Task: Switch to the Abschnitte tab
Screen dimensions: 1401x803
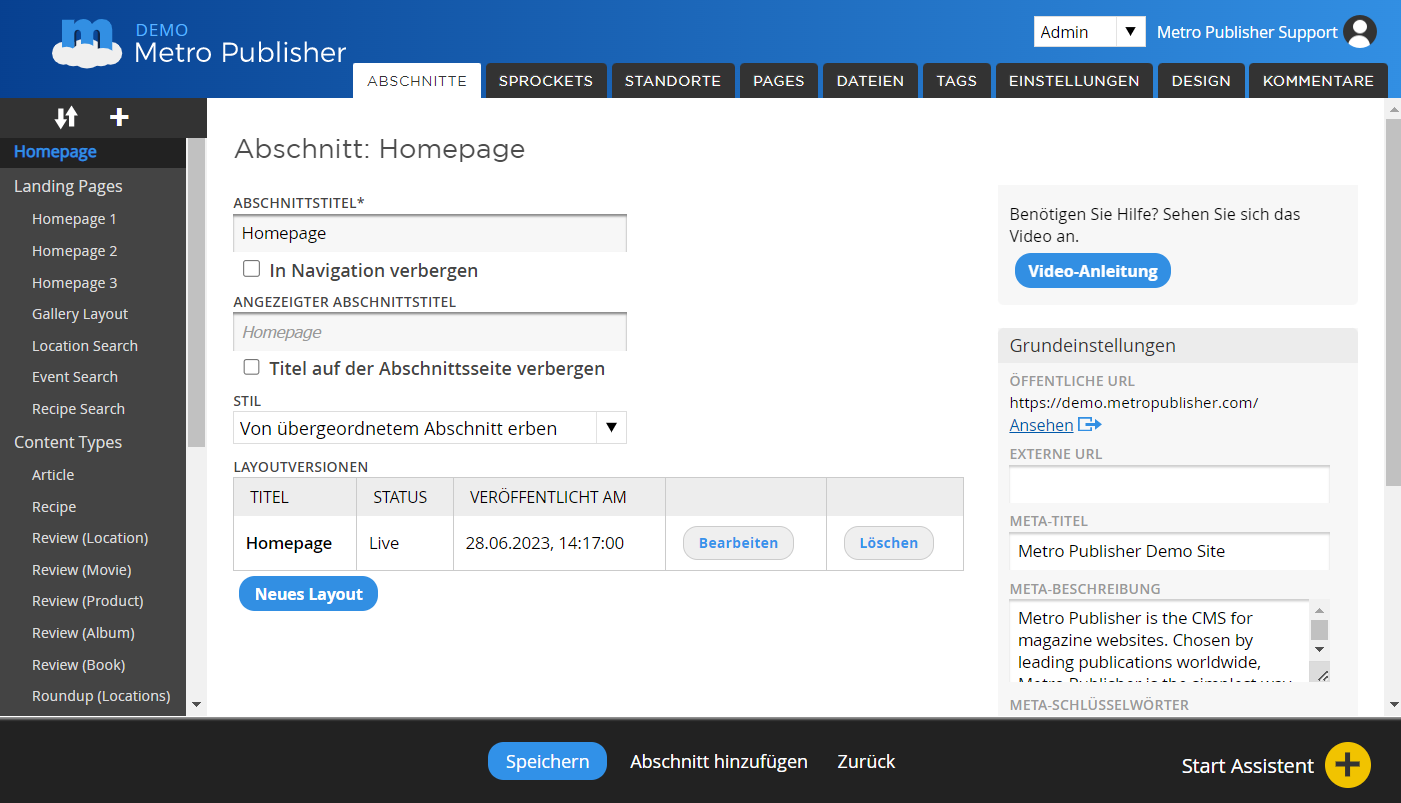Action: point(417,81)
